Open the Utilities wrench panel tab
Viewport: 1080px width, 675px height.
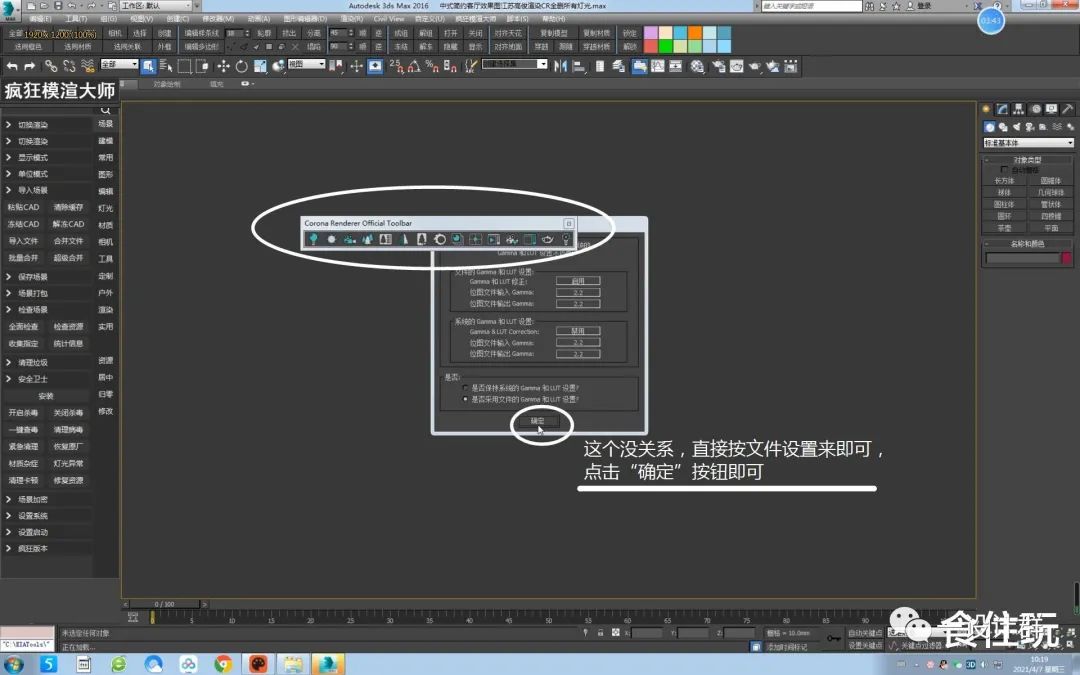tap(1068, 109)
